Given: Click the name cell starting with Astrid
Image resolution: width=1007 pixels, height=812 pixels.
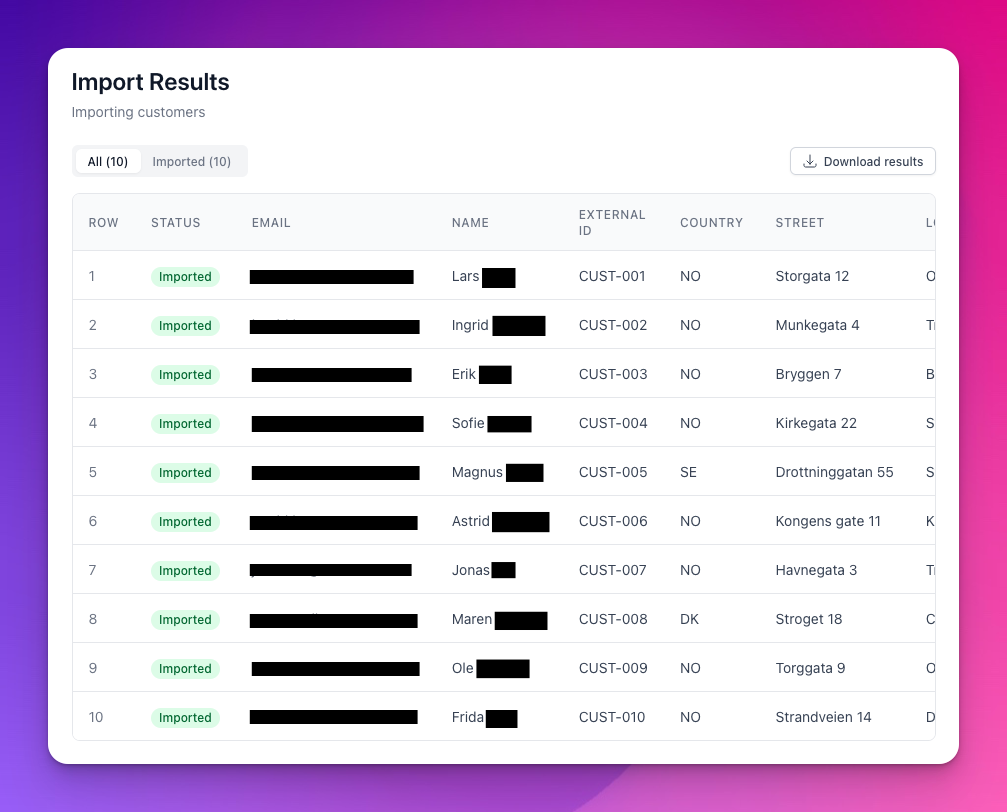Looking at the screenshot, I should (x=500, y=521).
